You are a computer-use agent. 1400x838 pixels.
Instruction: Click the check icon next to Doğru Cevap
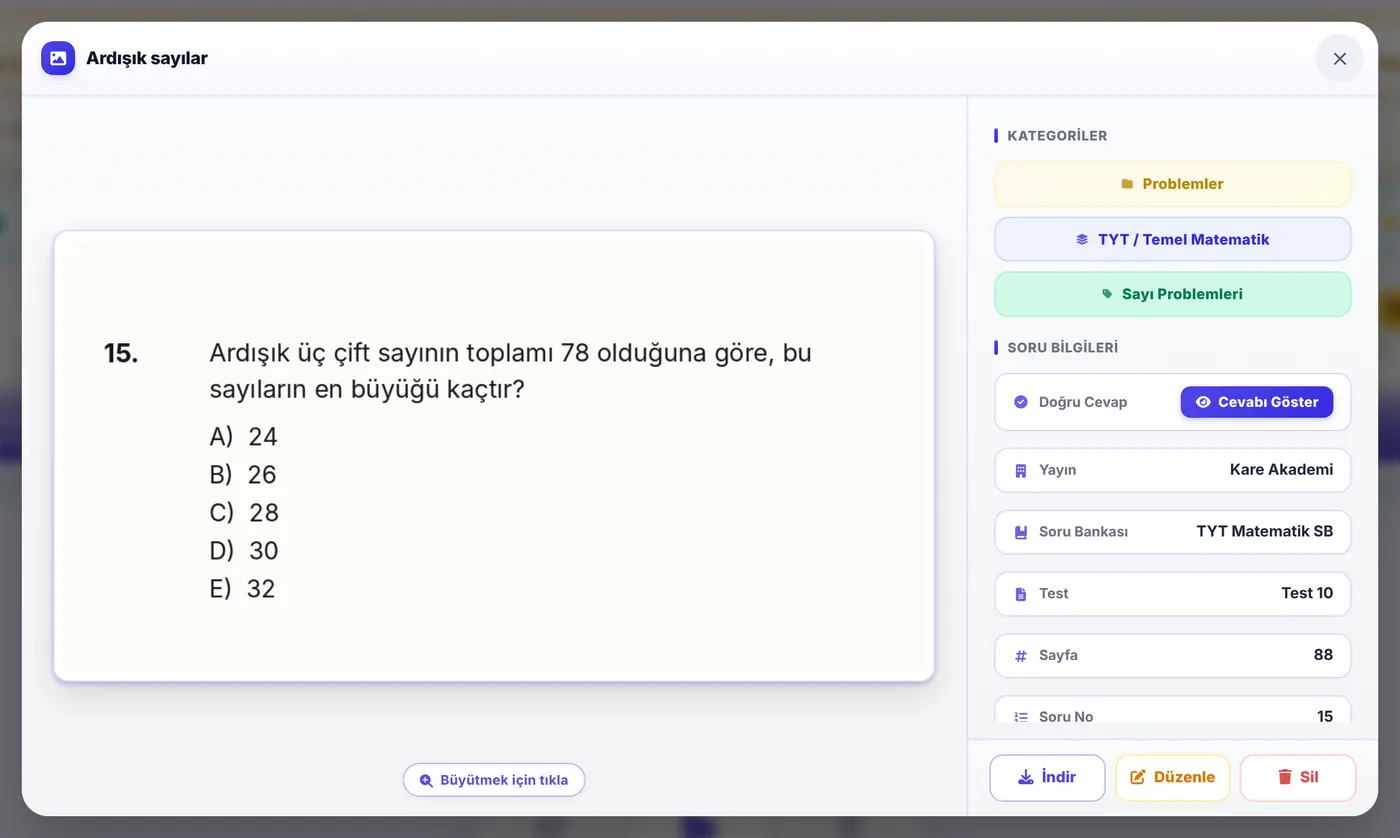click(1021, 402)
